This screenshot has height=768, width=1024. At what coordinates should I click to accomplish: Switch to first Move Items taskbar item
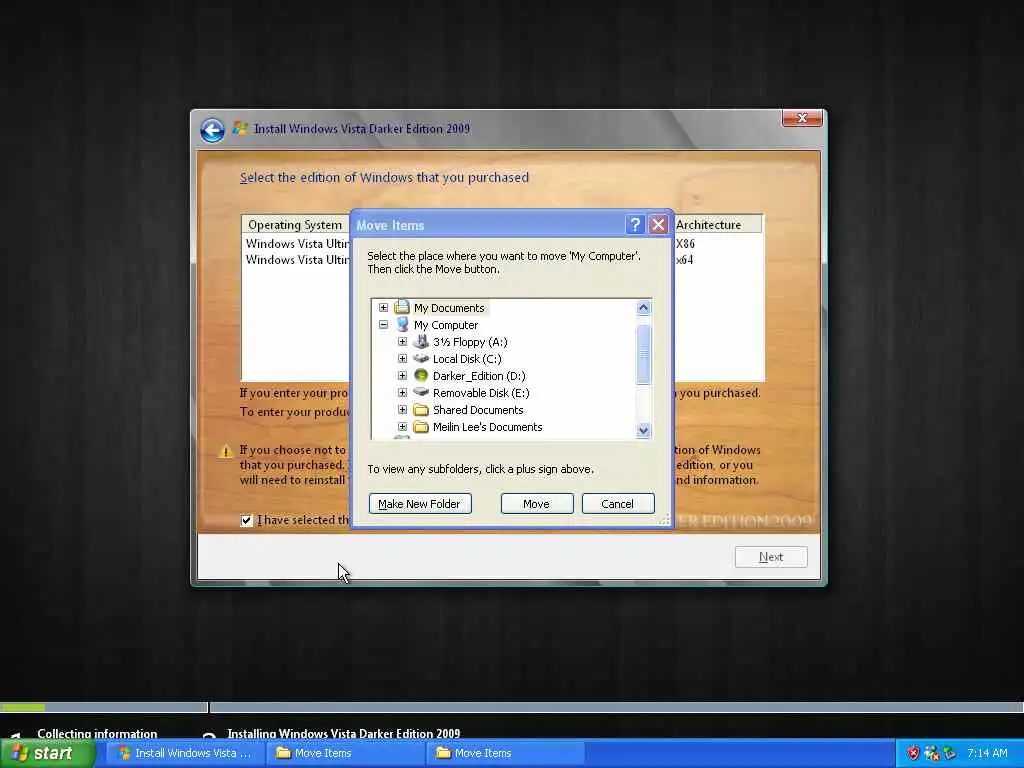tap(345, 753)
